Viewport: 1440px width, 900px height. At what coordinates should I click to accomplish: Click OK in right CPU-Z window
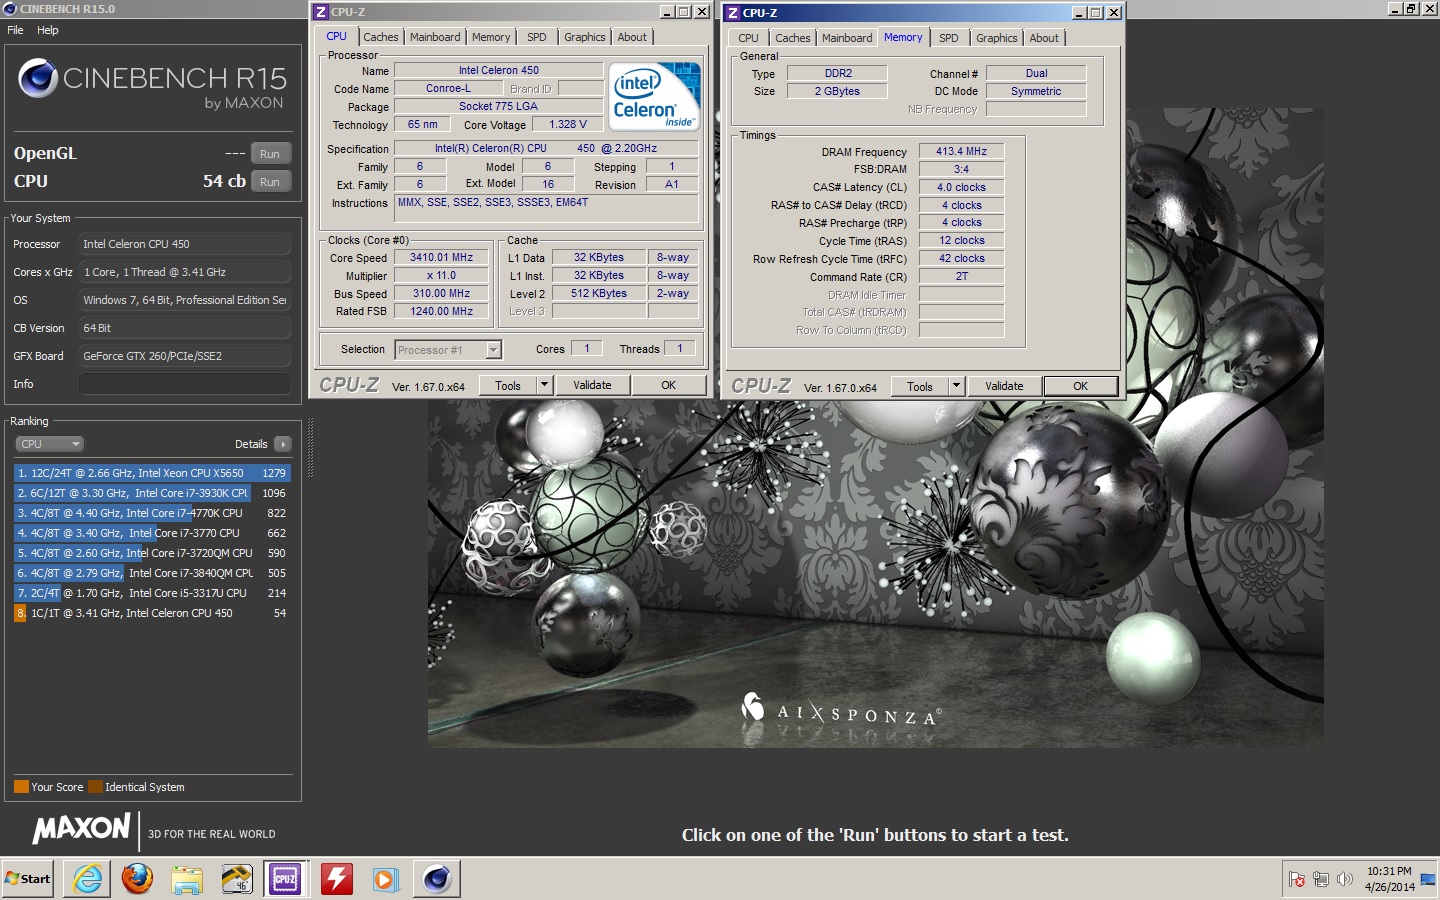pyautogui.click(x=1080, y=387)
